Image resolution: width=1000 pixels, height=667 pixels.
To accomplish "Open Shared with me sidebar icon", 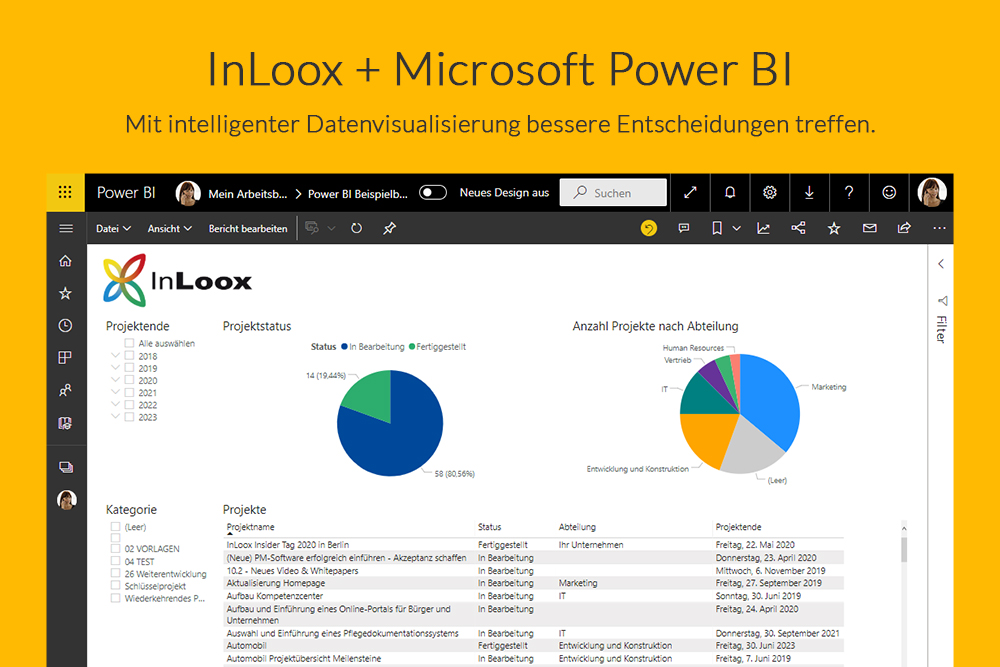I will 65,390.
